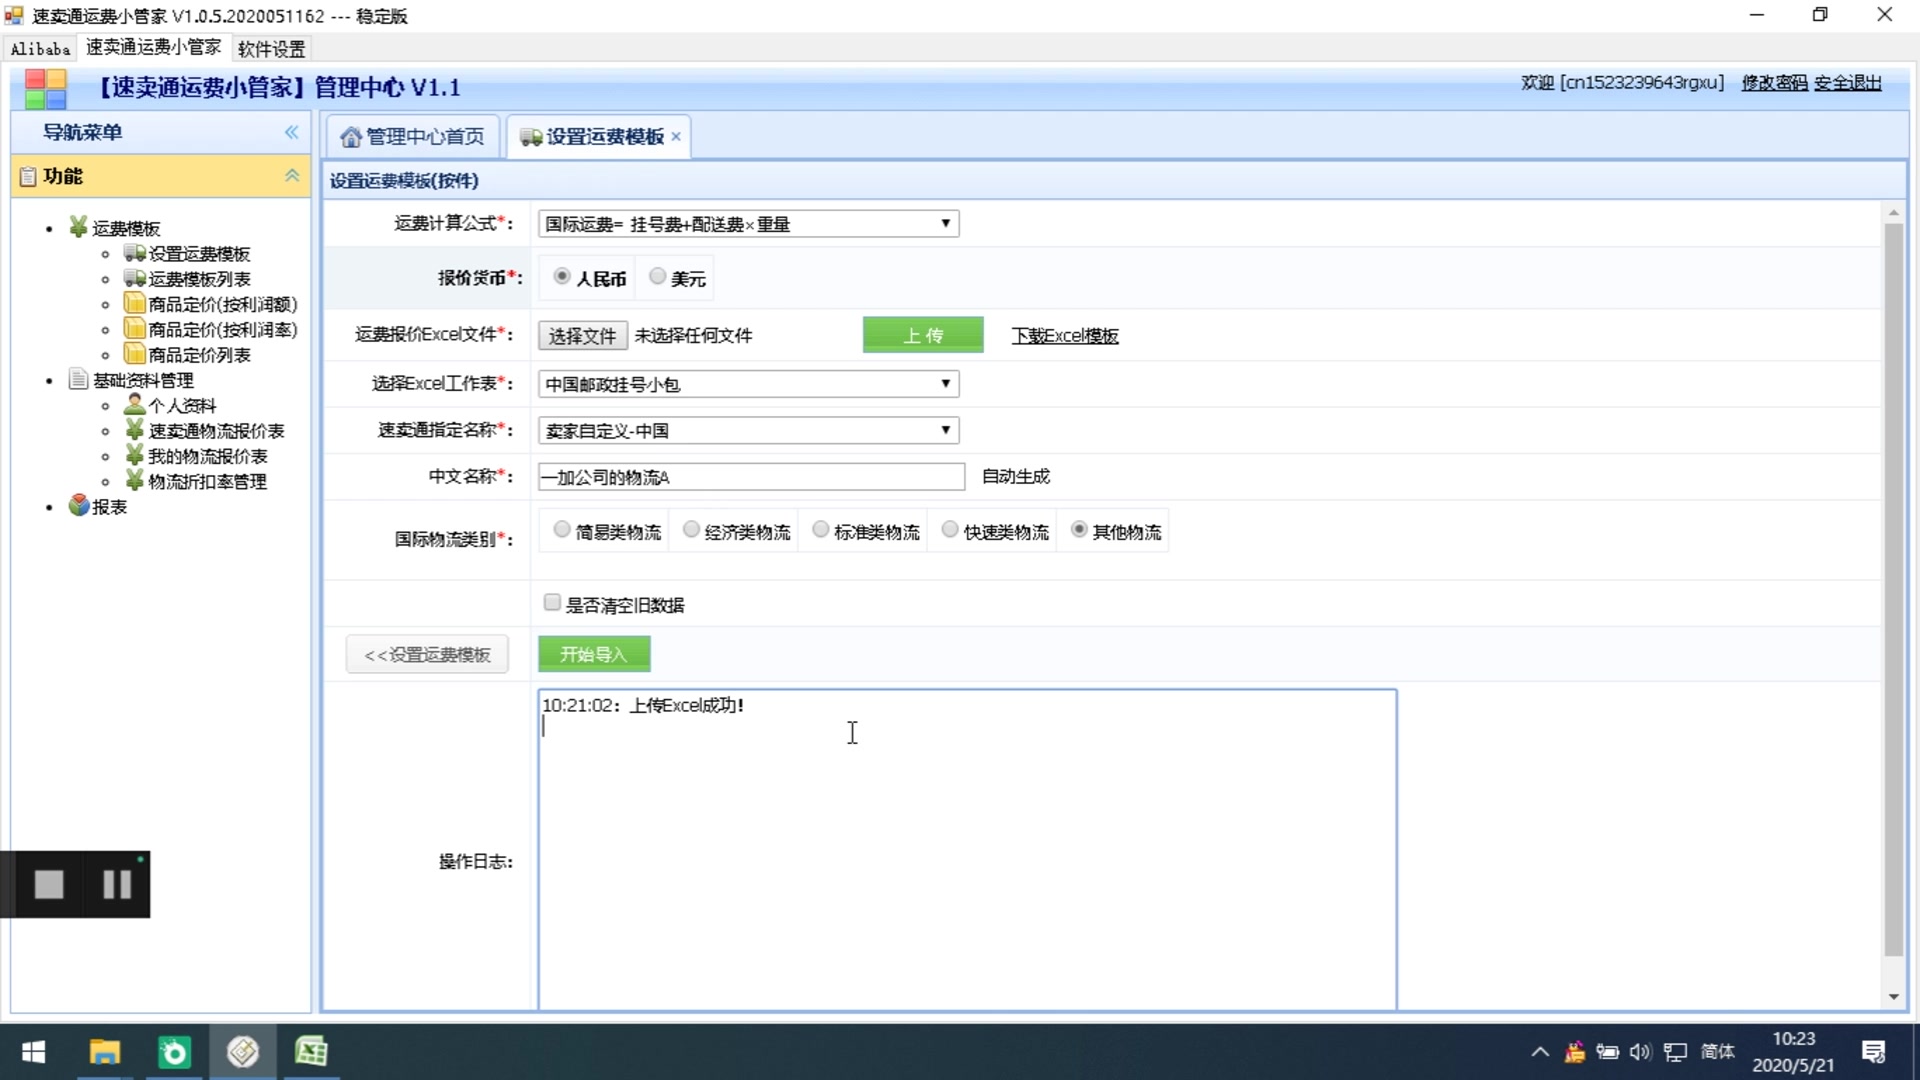Click 下载Excel模板 link
Viewport: 1920px width, 1080px height.
1064,336
